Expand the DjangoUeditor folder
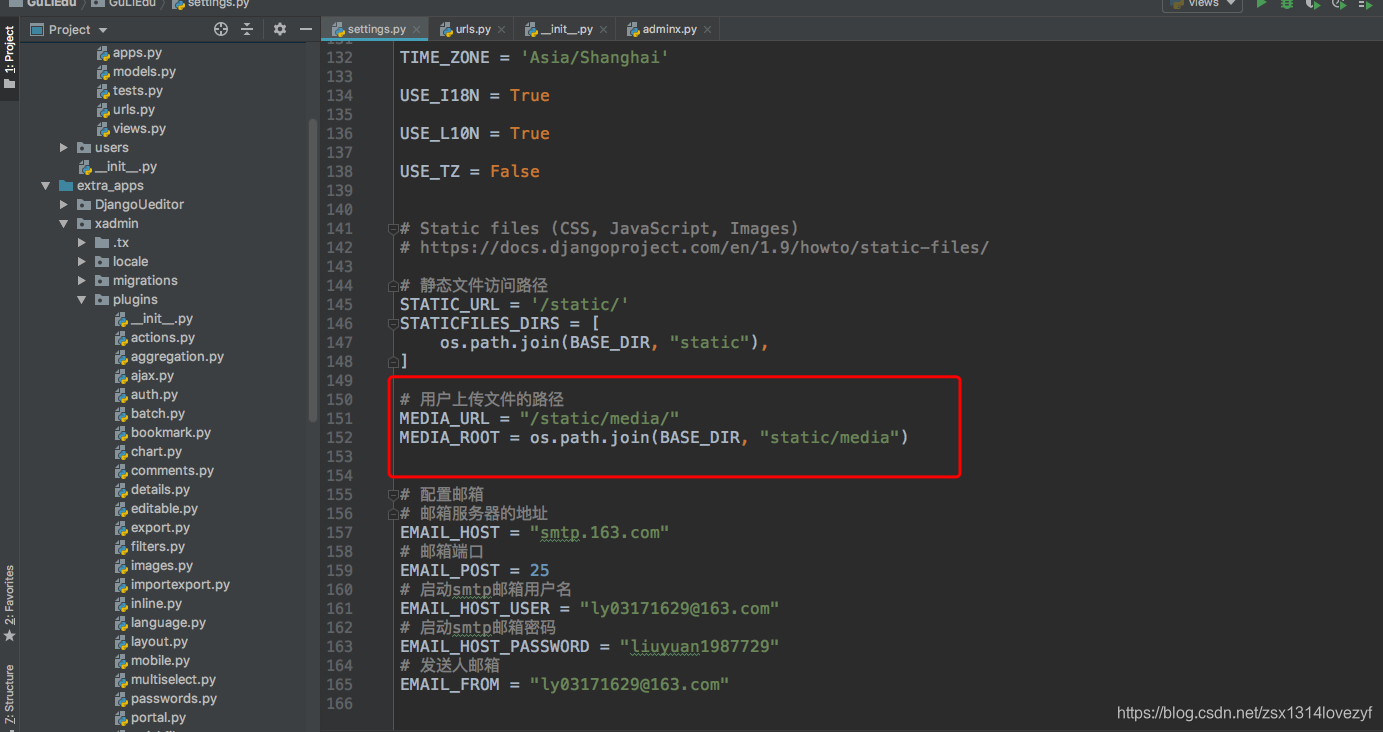The image size is (1383, 732). [x=64, y=205]
